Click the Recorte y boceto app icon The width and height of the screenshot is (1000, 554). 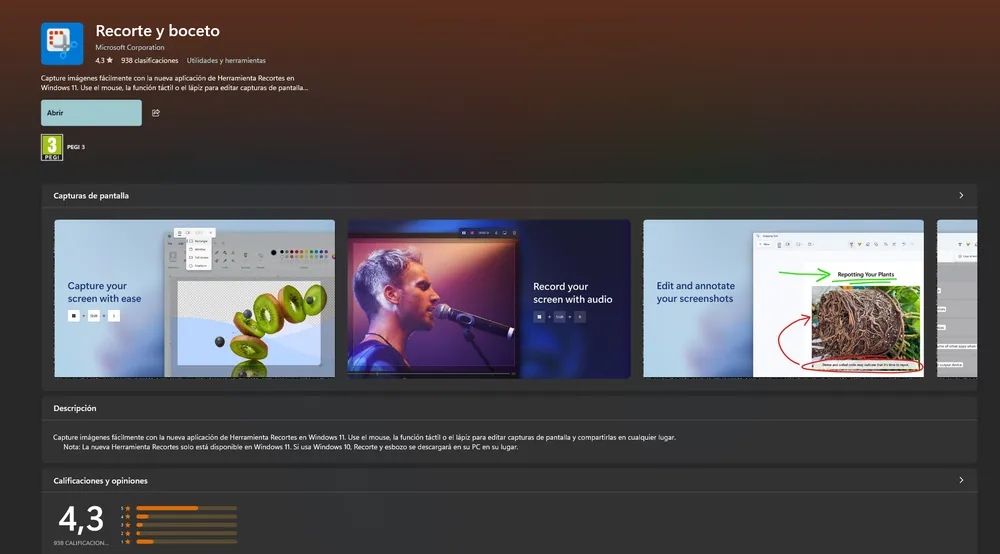click(x=62, y=43)
